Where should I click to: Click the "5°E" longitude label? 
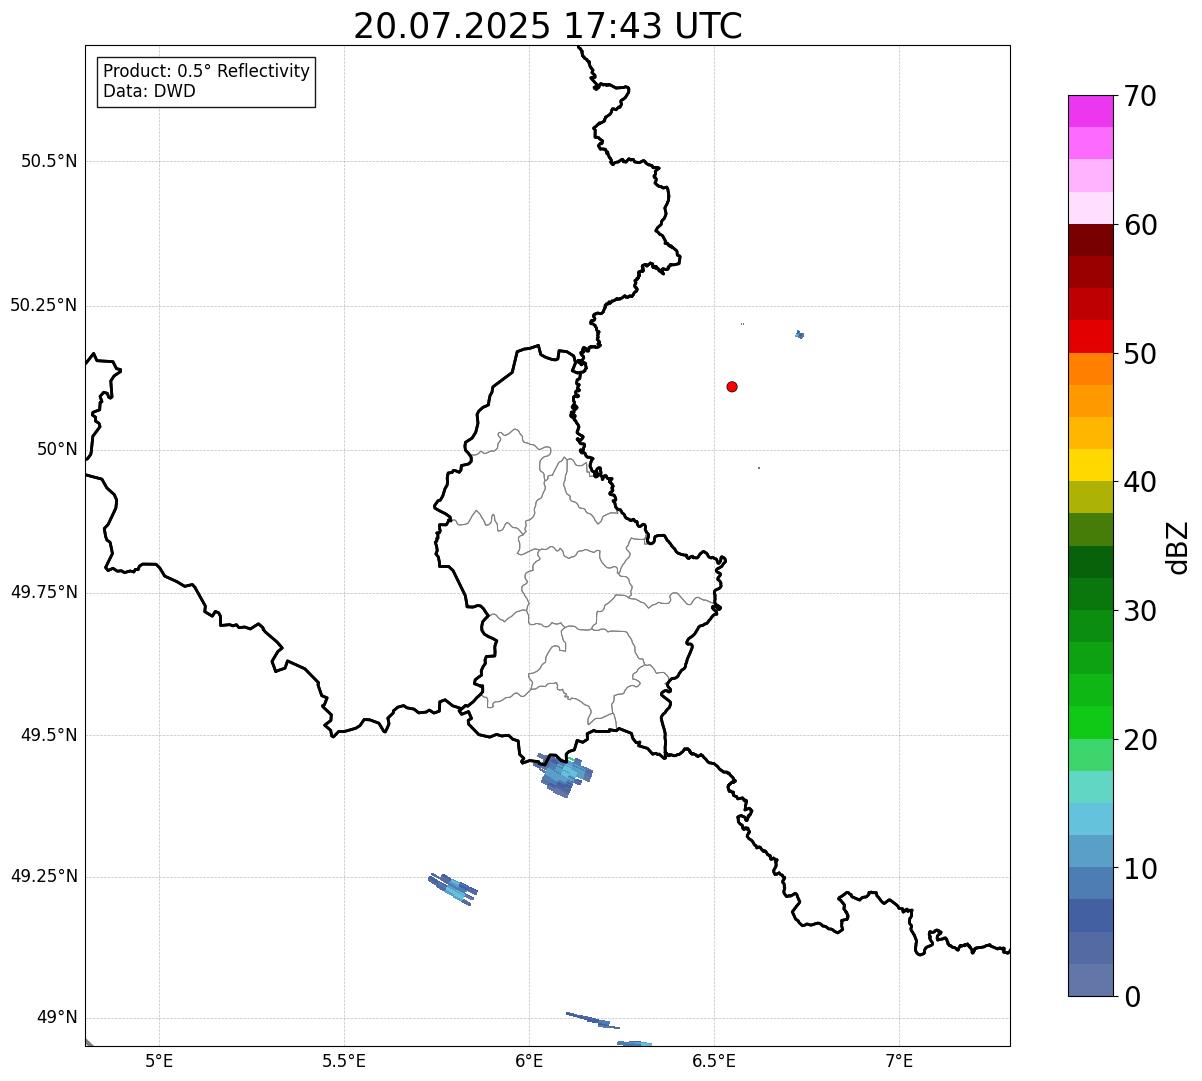click(x=159, y=1061)
